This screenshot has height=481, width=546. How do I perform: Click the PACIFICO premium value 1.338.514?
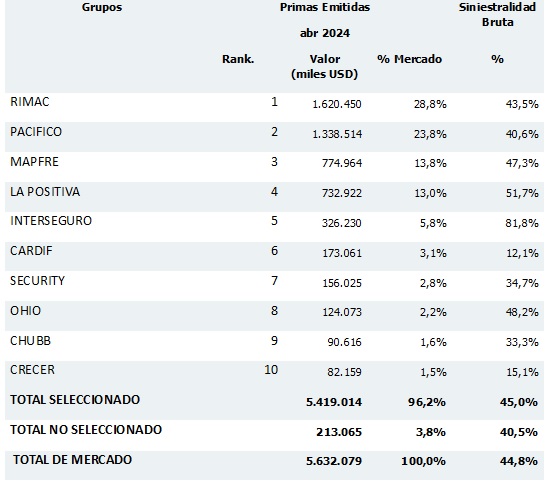tap(337, 134)
